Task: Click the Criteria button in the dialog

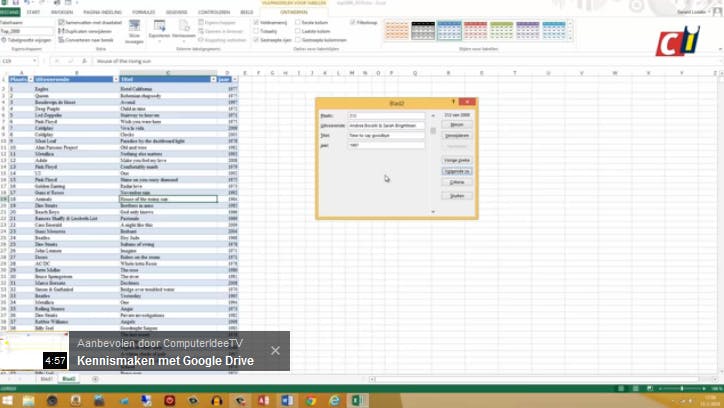Action: (457, 182)
